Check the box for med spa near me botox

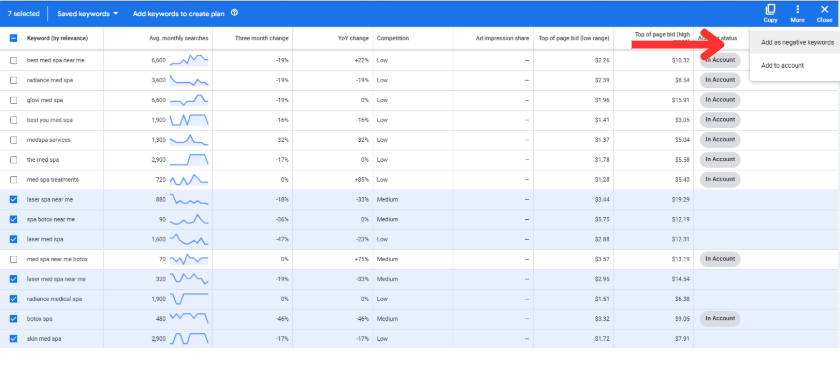coord(13,259)
